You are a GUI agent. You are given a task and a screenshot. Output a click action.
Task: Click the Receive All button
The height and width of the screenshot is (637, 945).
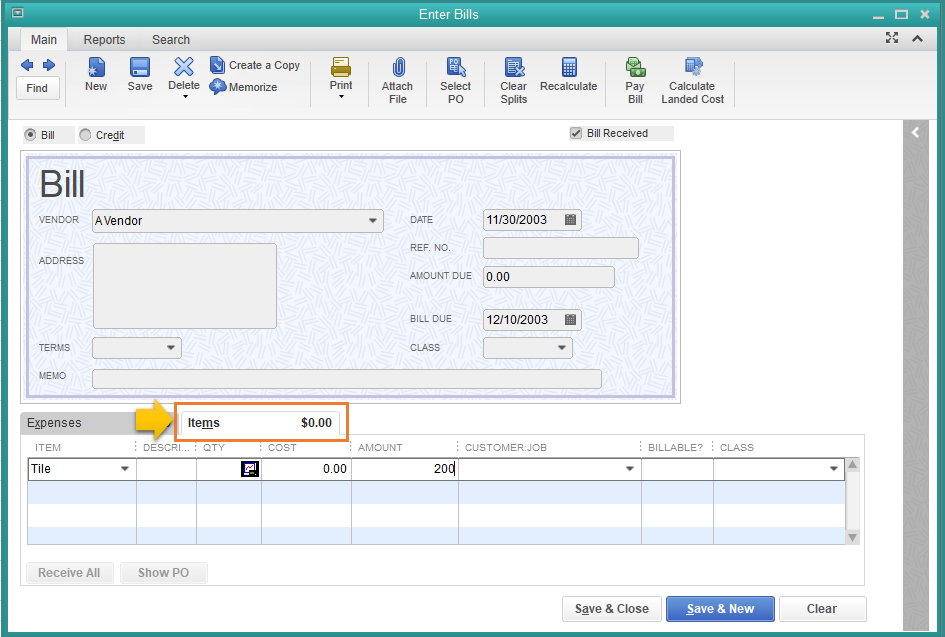tap(69, 573)
